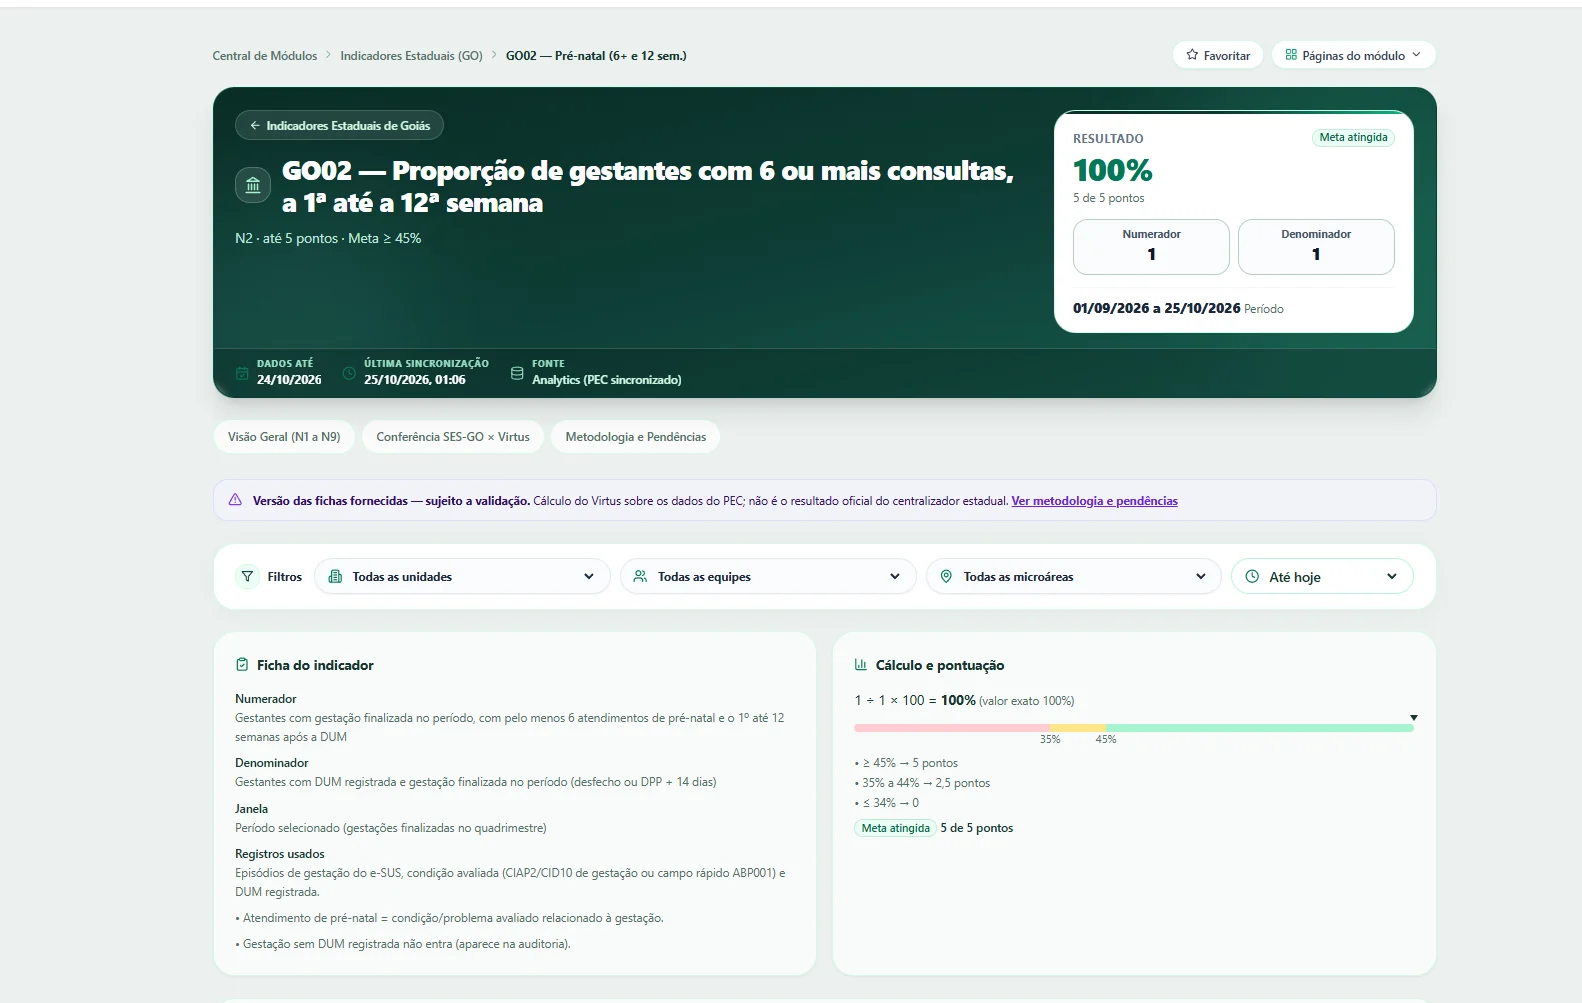Expand the Páginas do módulo menu
This screenshot has height=1003, width=1582.
click(1353, 55)
